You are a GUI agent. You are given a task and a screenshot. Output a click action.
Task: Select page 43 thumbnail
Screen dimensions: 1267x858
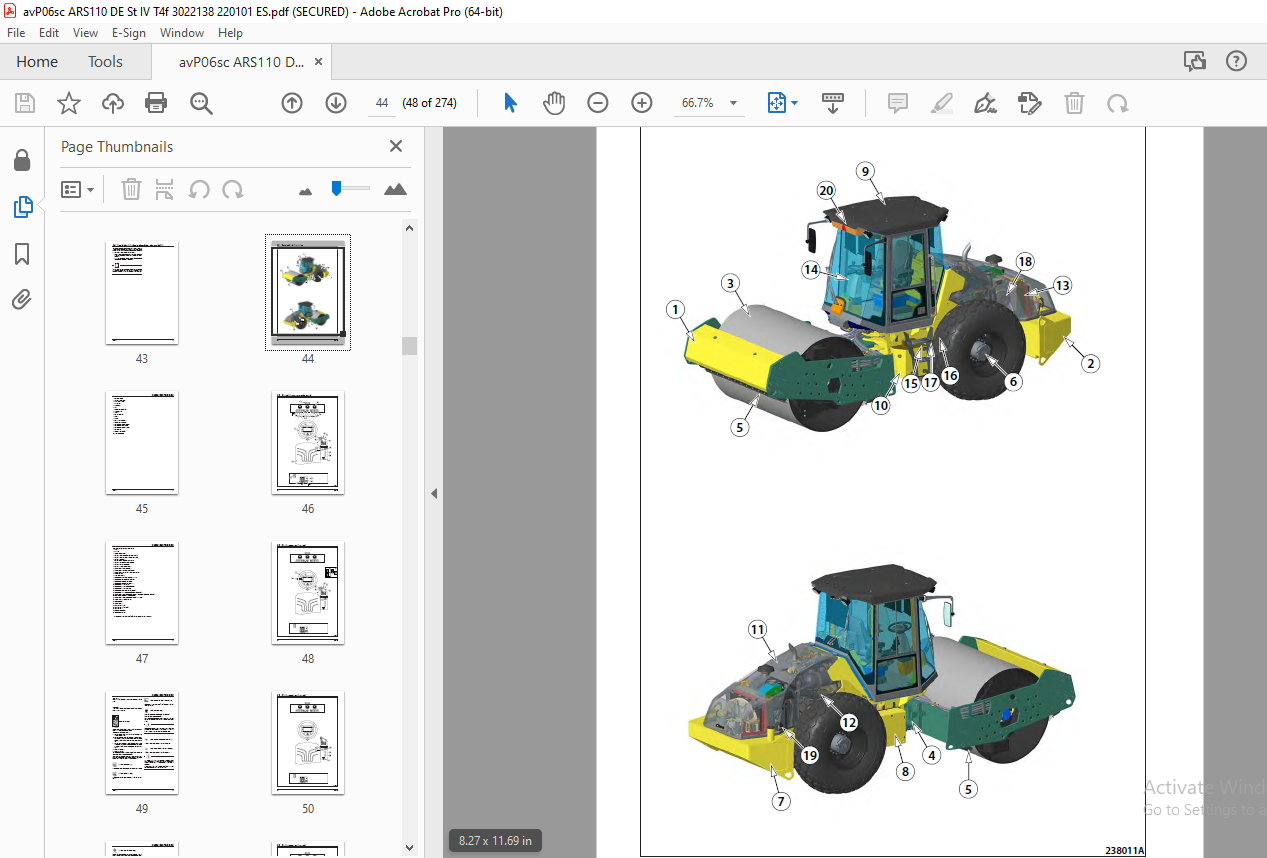tap(142, 293)
